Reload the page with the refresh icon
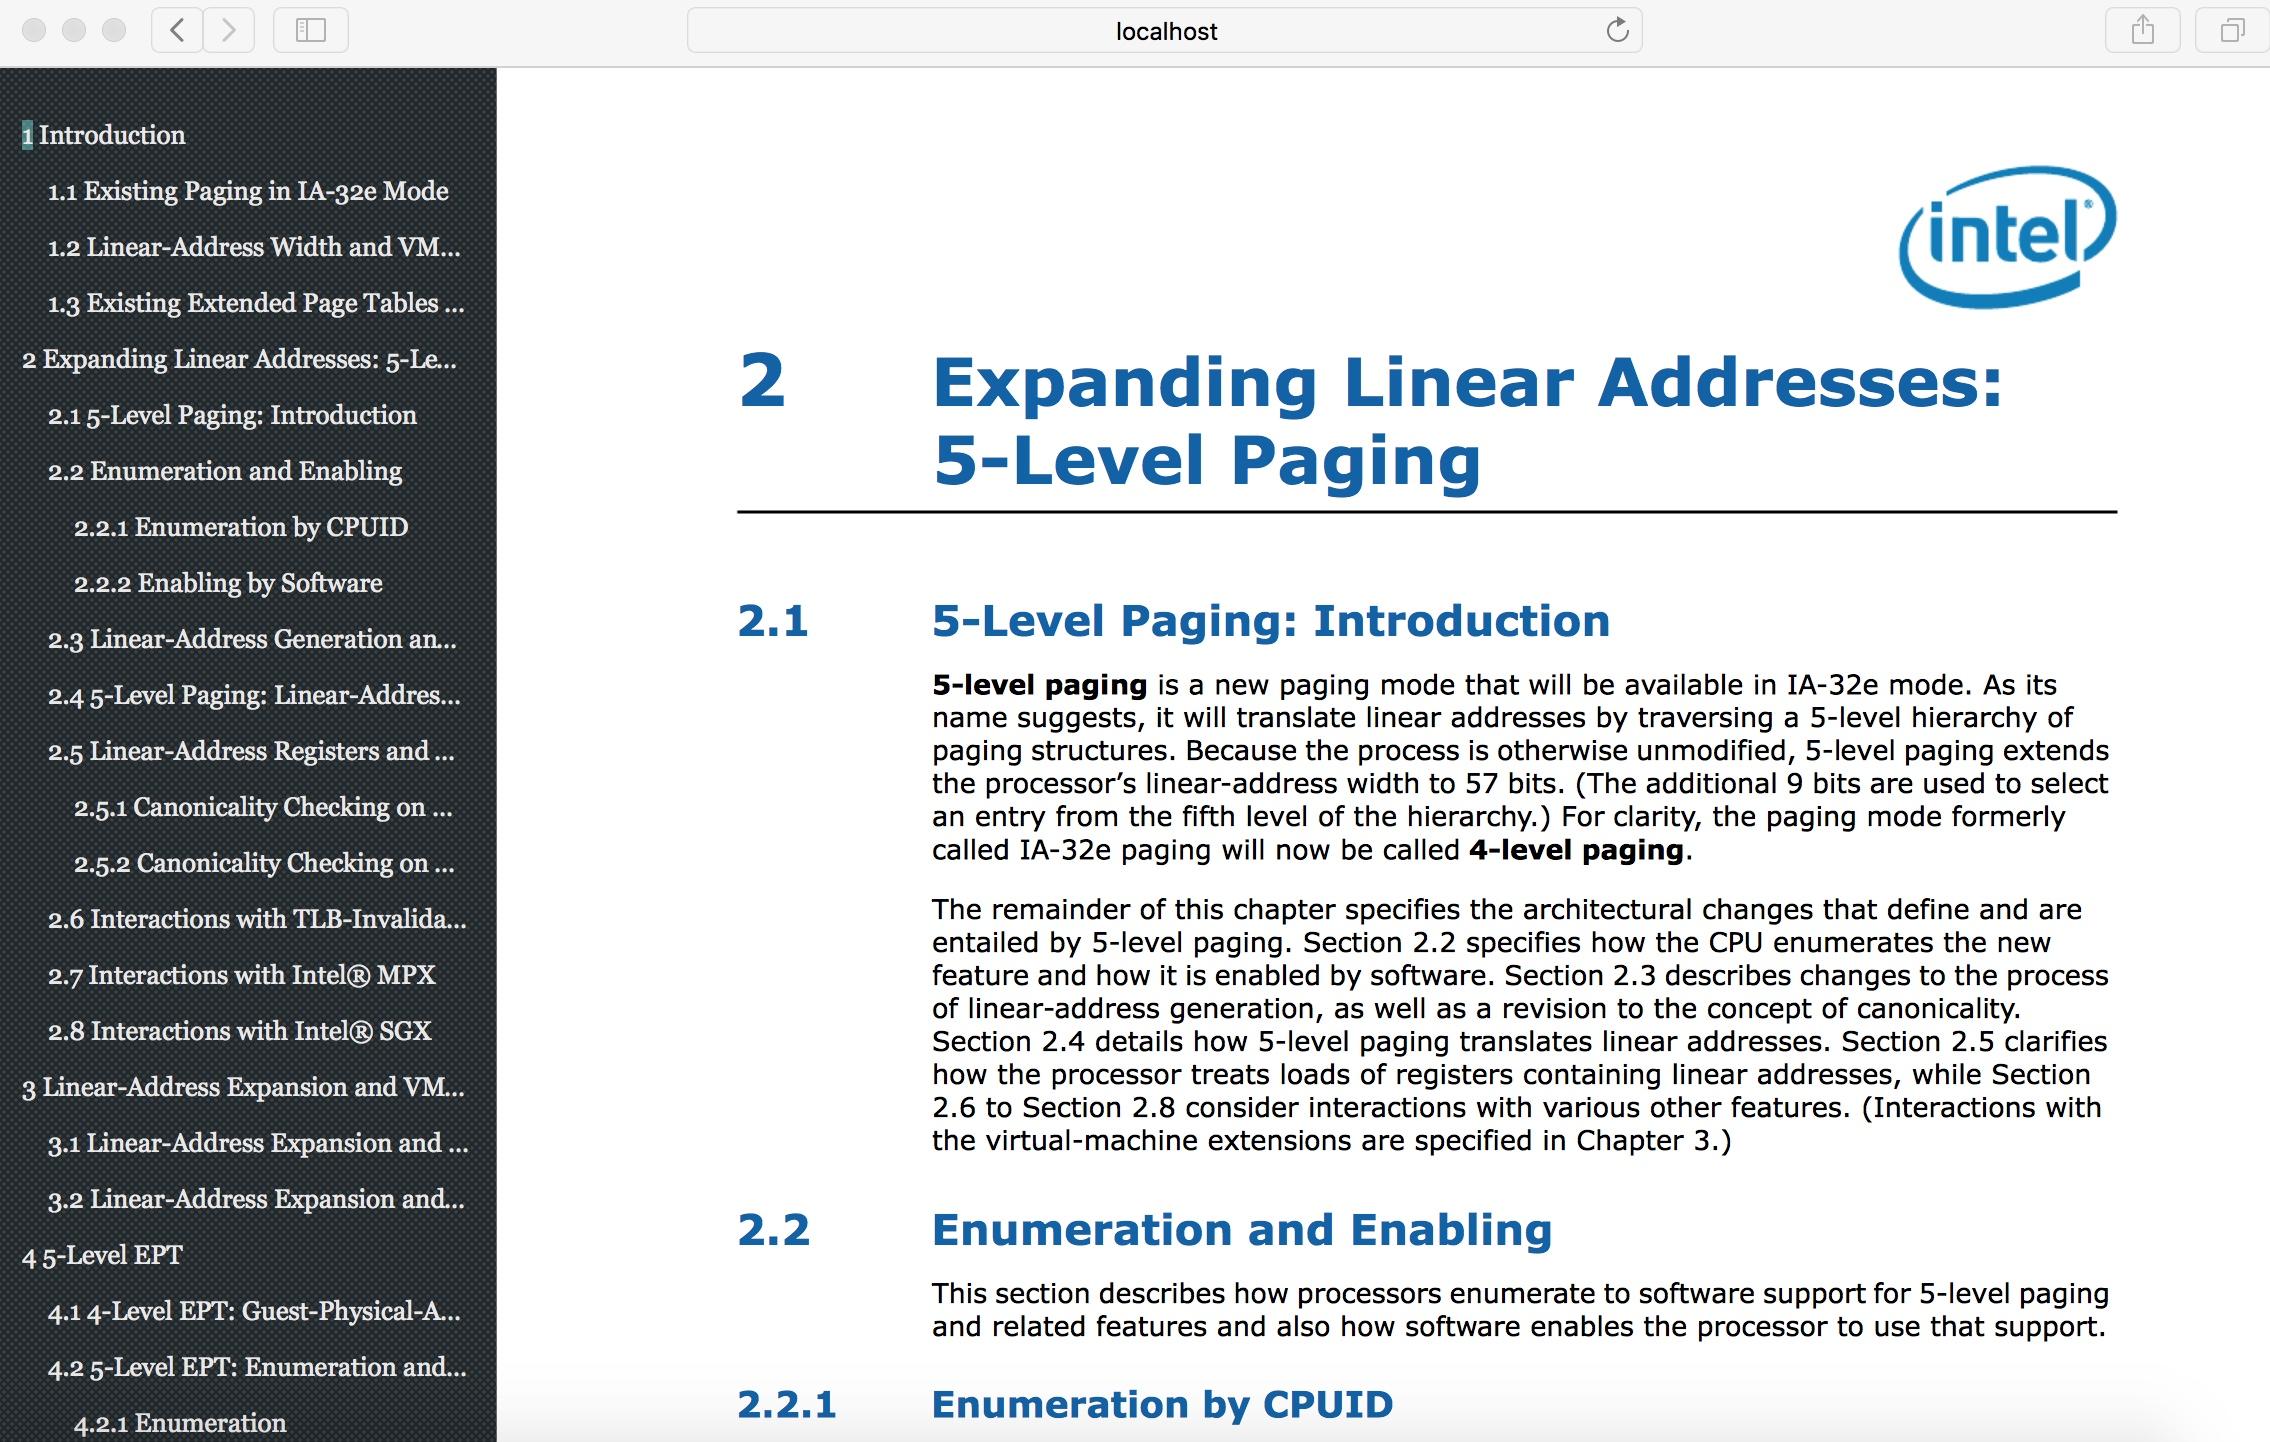Viewport: 2270px width, 1442px height. click(1617, 31)
